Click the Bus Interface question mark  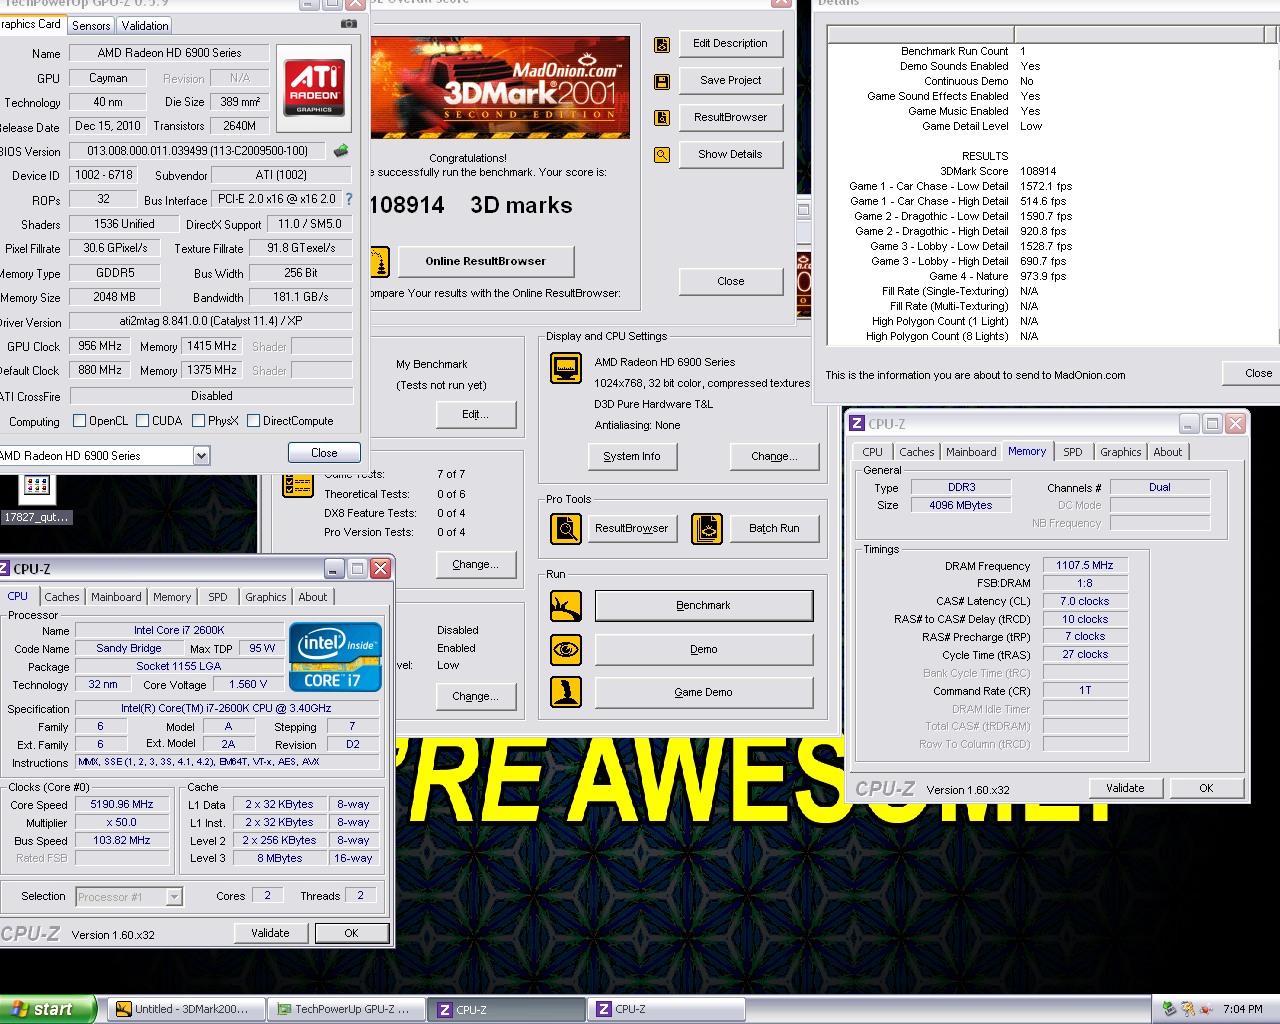[x=349, y=199]
